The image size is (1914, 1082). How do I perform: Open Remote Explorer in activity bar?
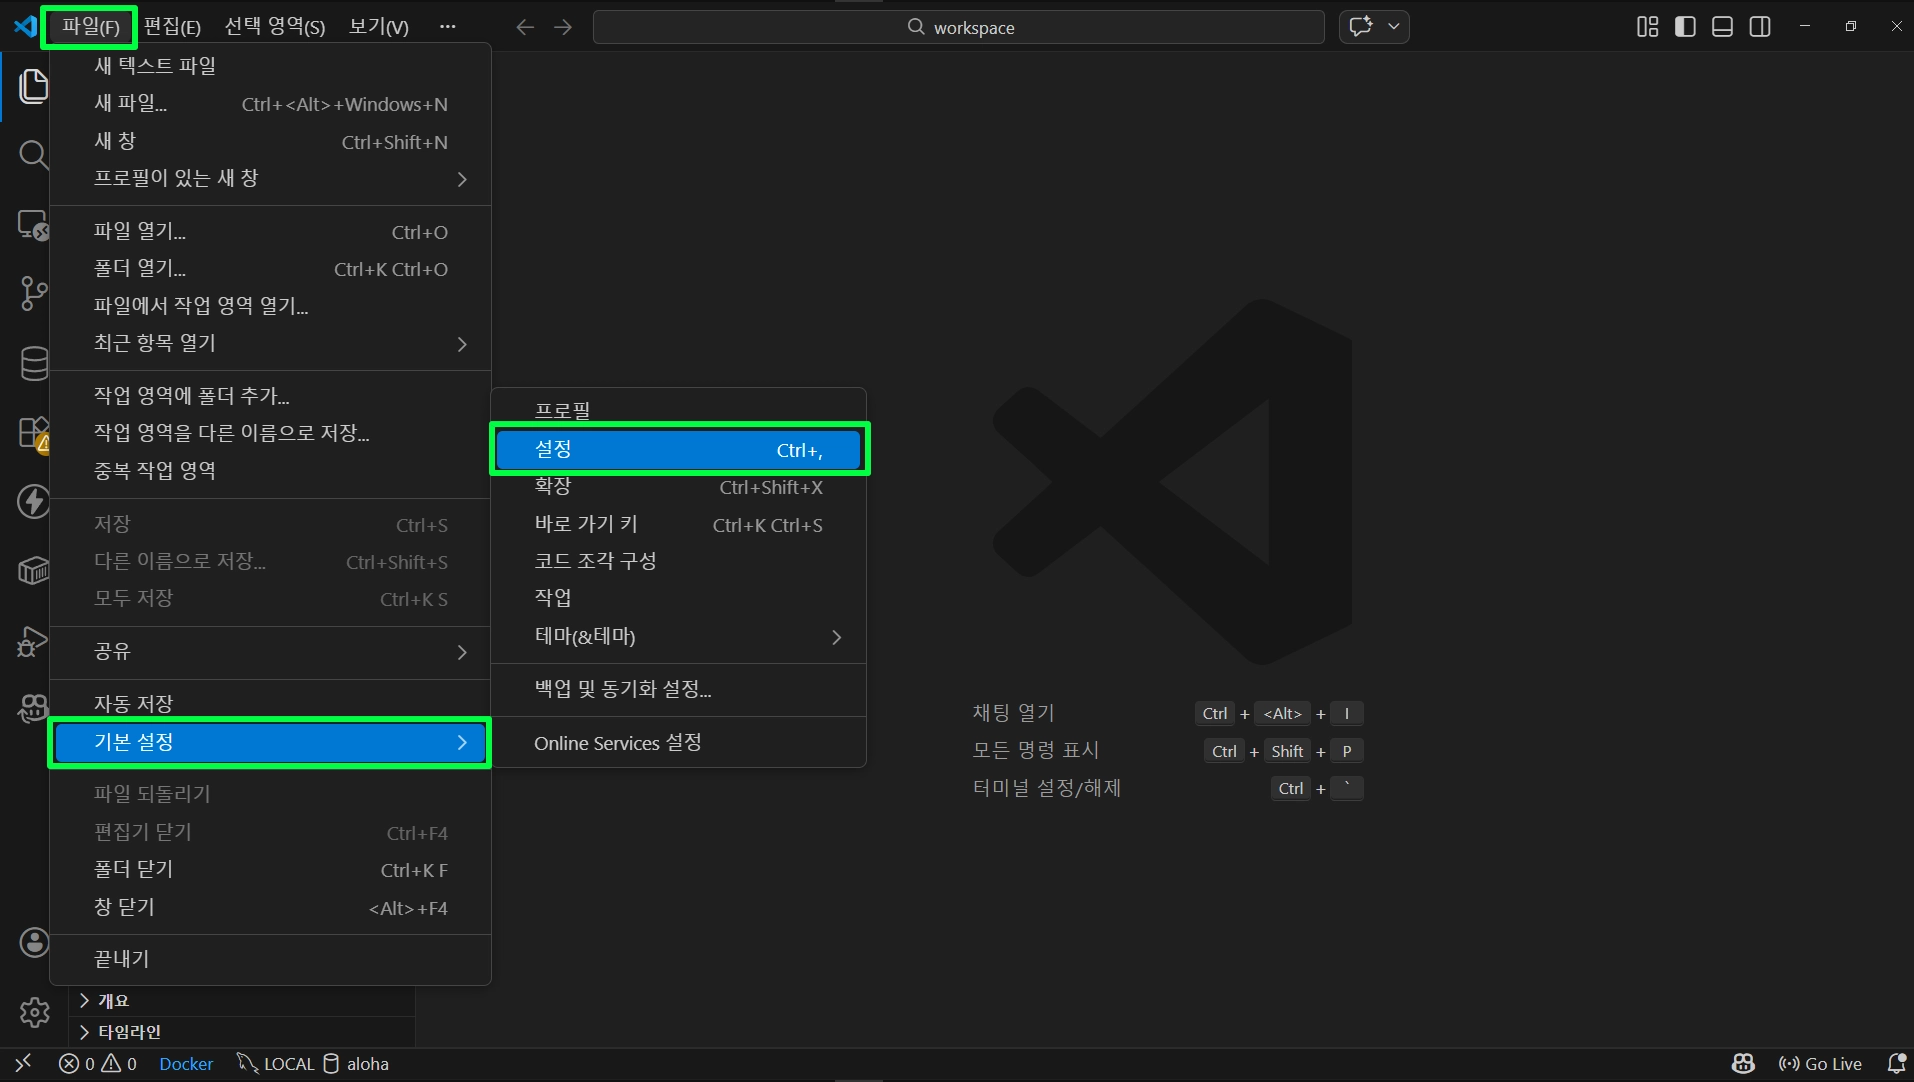click(x=33, y=225)
